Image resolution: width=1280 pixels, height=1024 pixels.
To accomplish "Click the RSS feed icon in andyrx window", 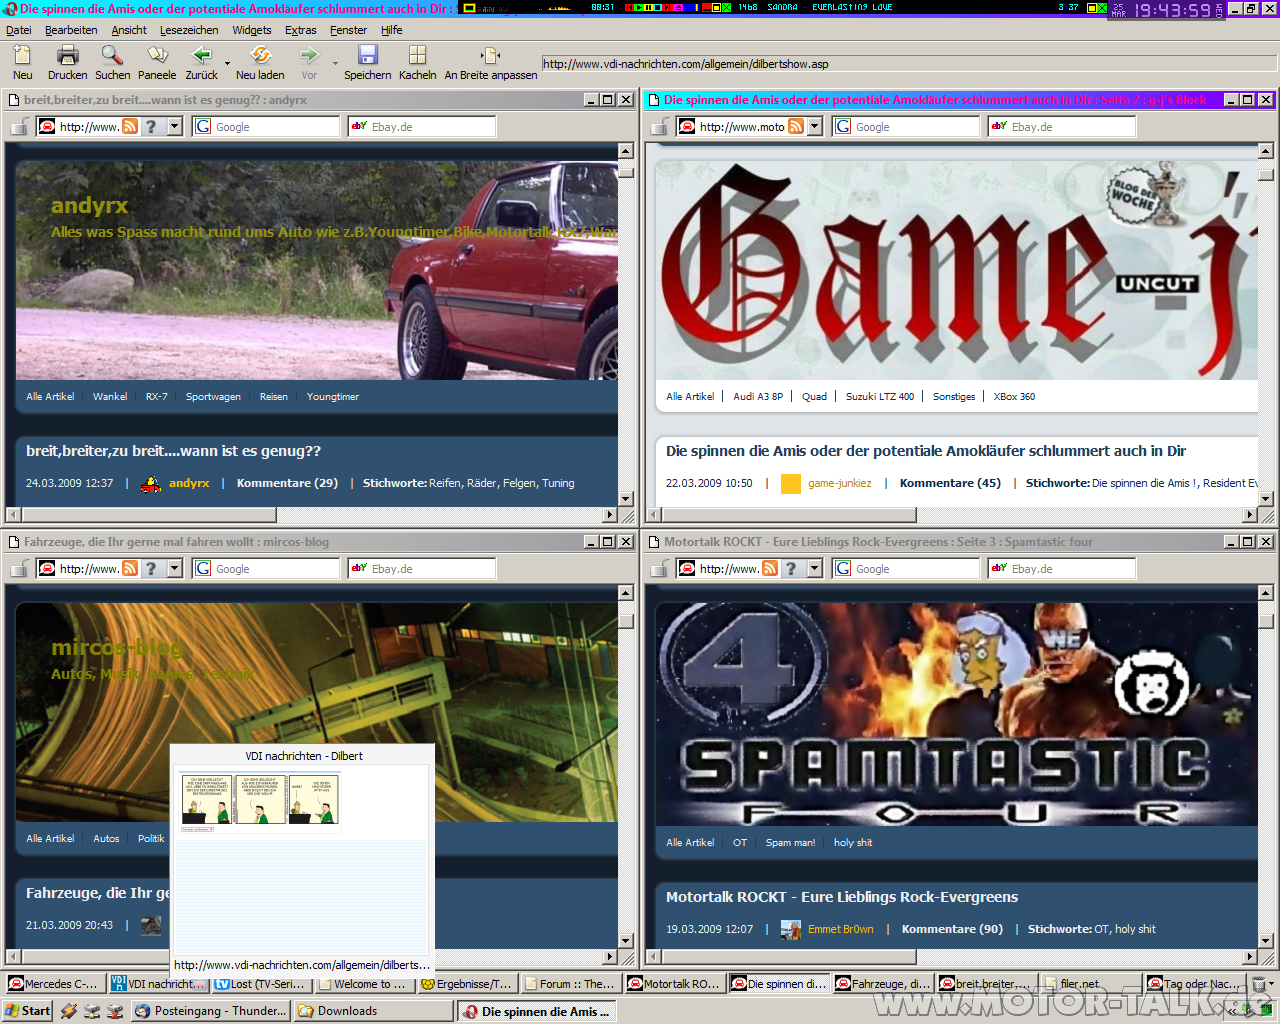I will (130, 126).
